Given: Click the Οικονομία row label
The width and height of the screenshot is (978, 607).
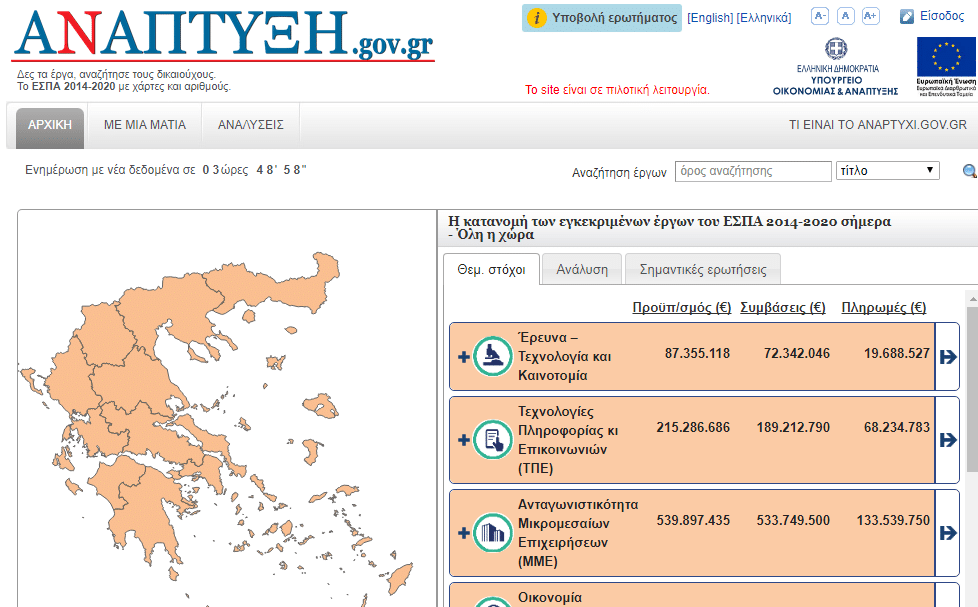Looking at the screenshot, I should coord(550,598).
